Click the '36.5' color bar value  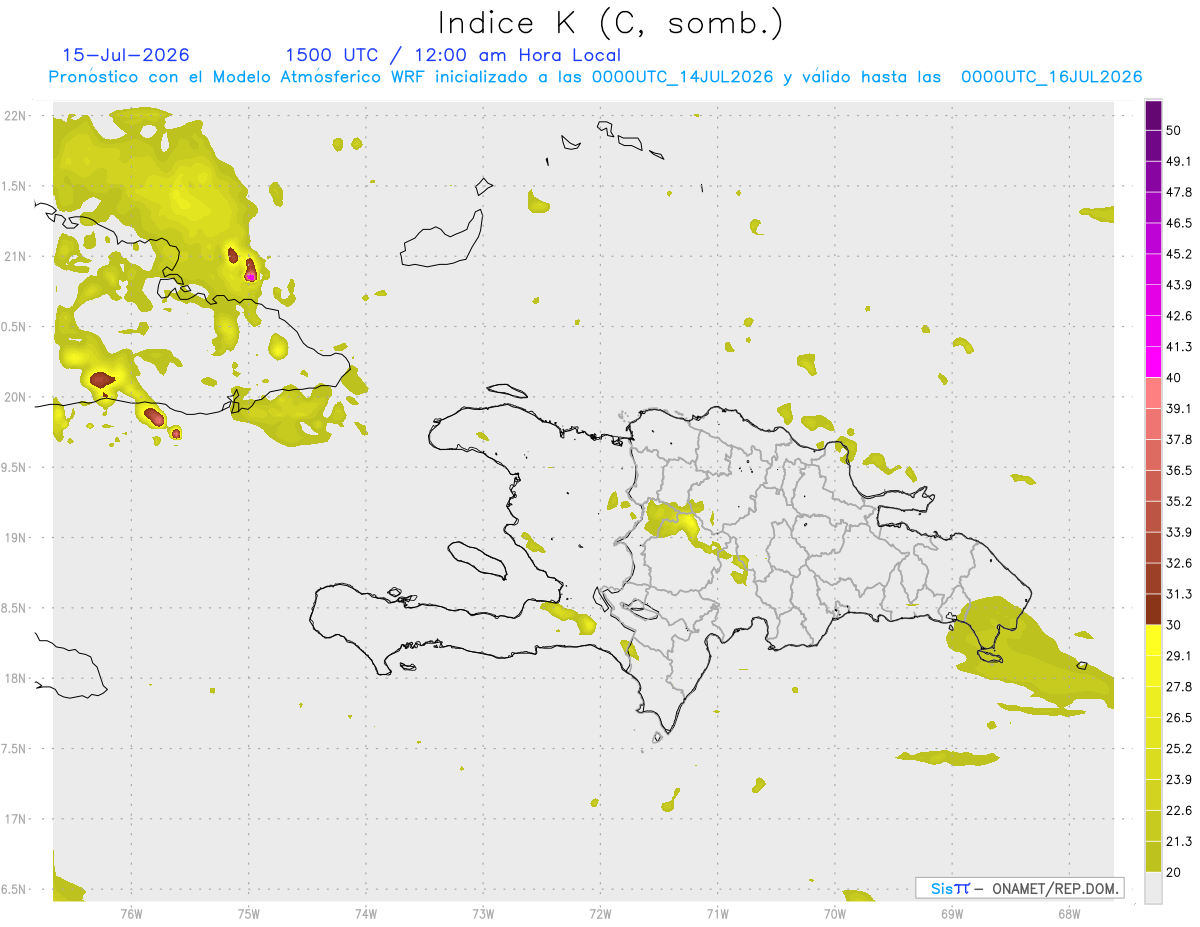tap(1179, 470)
